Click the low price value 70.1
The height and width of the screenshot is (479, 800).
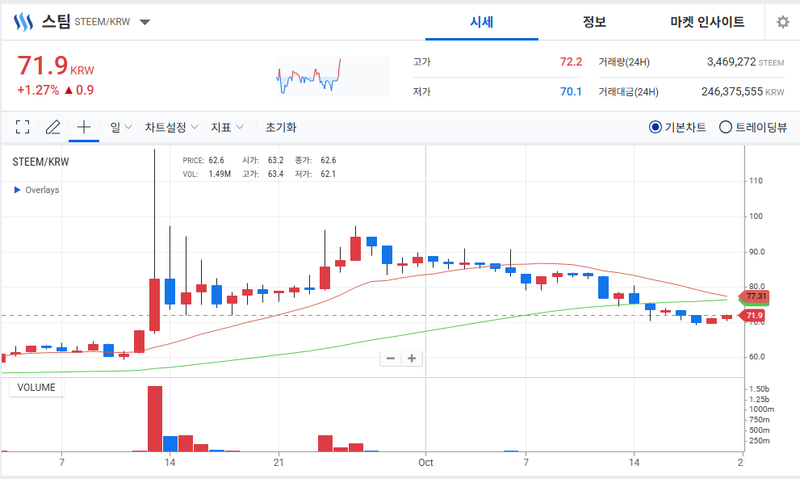coord(571,91)
